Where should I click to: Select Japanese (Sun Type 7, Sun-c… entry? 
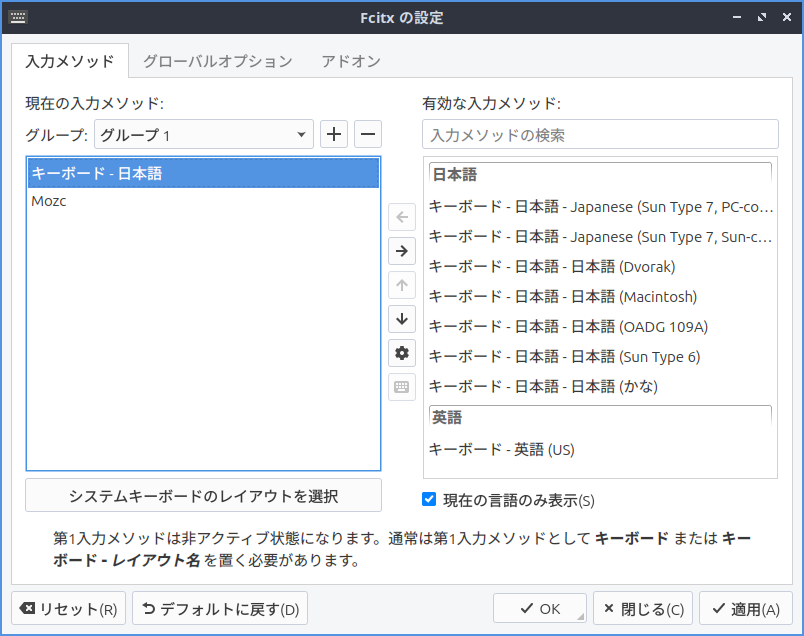[x=600, y=236]
